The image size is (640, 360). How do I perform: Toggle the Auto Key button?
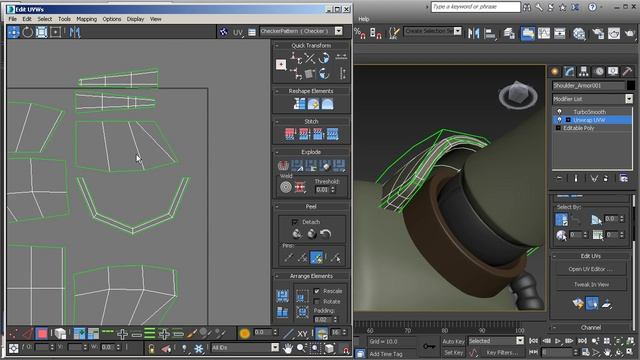click(x=453, y=341)
